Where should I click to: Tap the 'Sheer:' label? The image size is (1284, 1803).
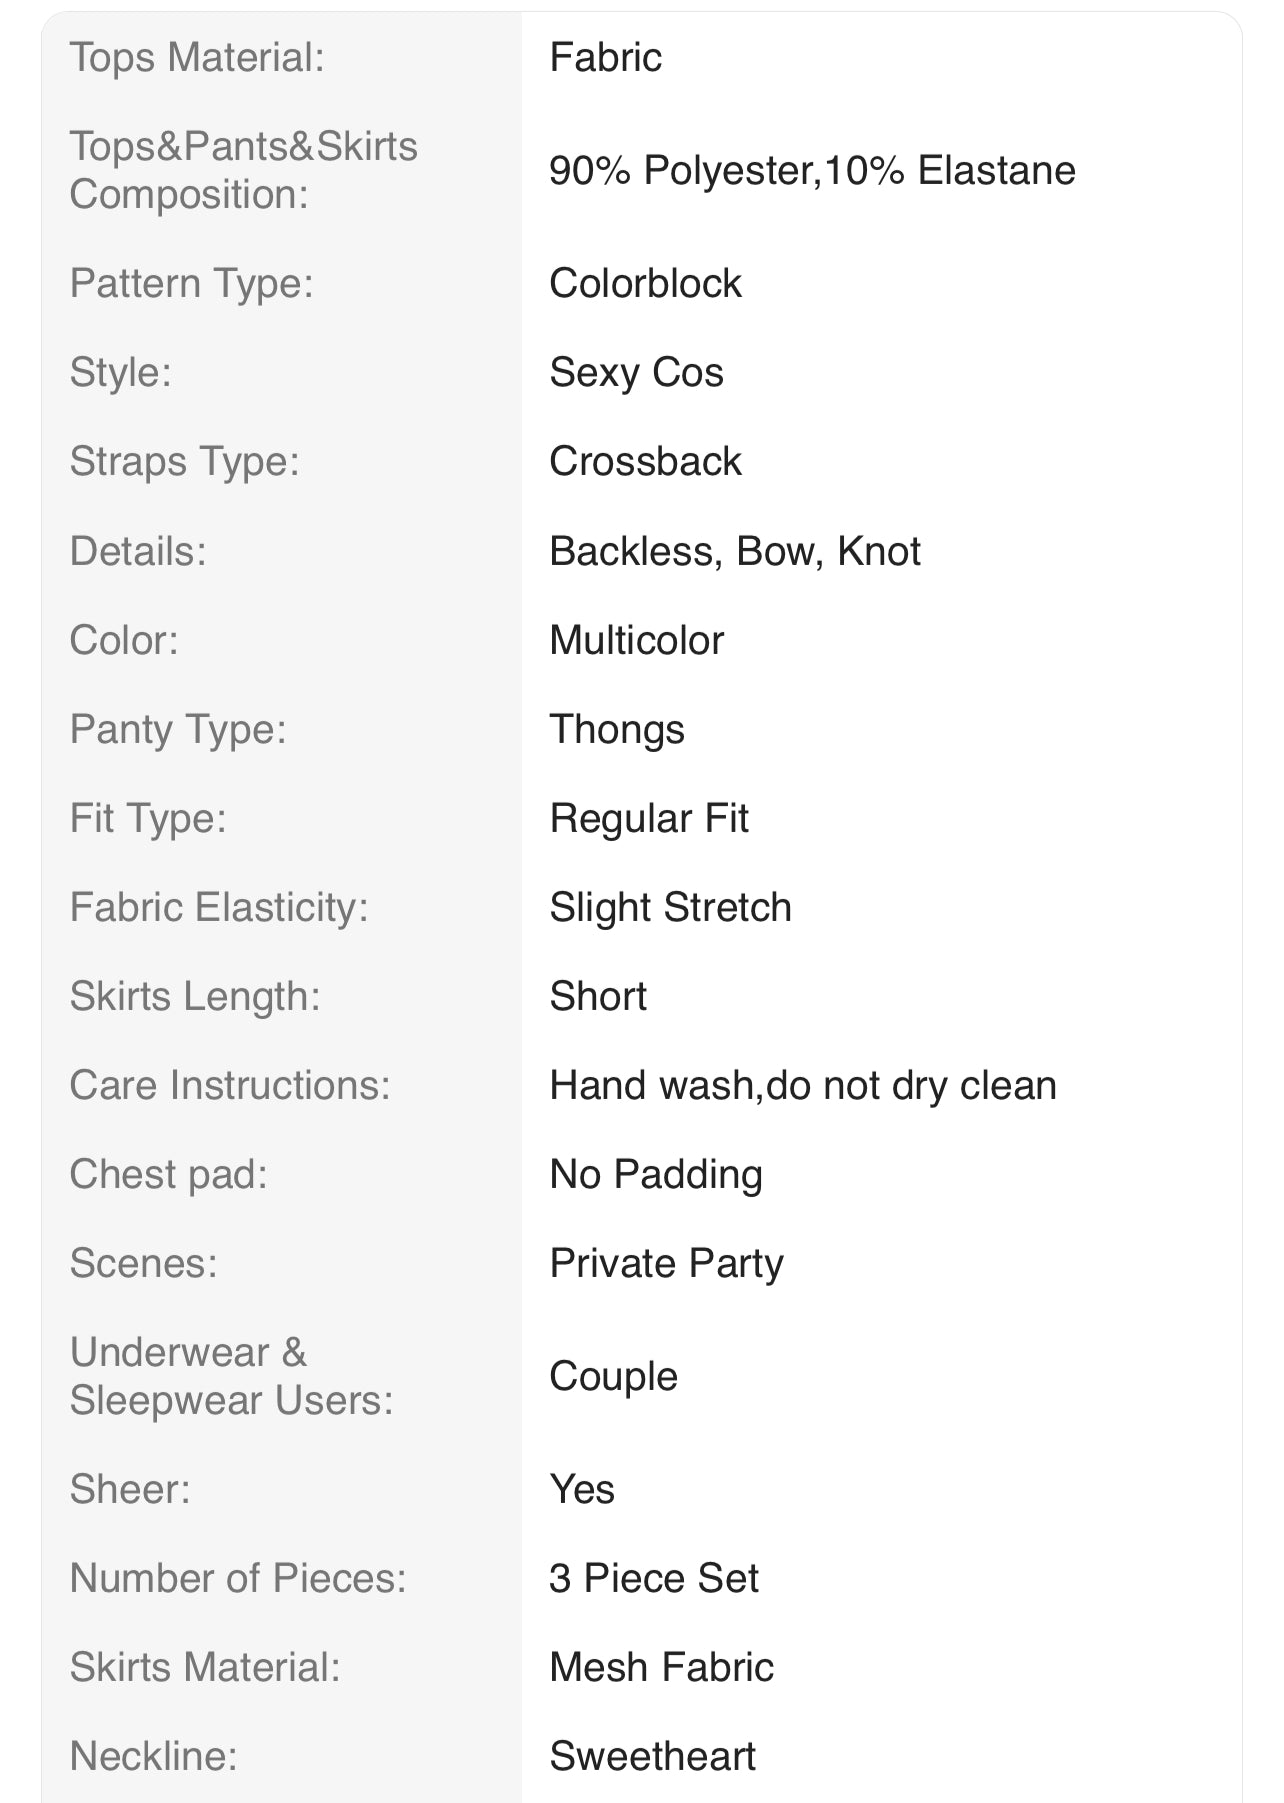[130, 1489]
